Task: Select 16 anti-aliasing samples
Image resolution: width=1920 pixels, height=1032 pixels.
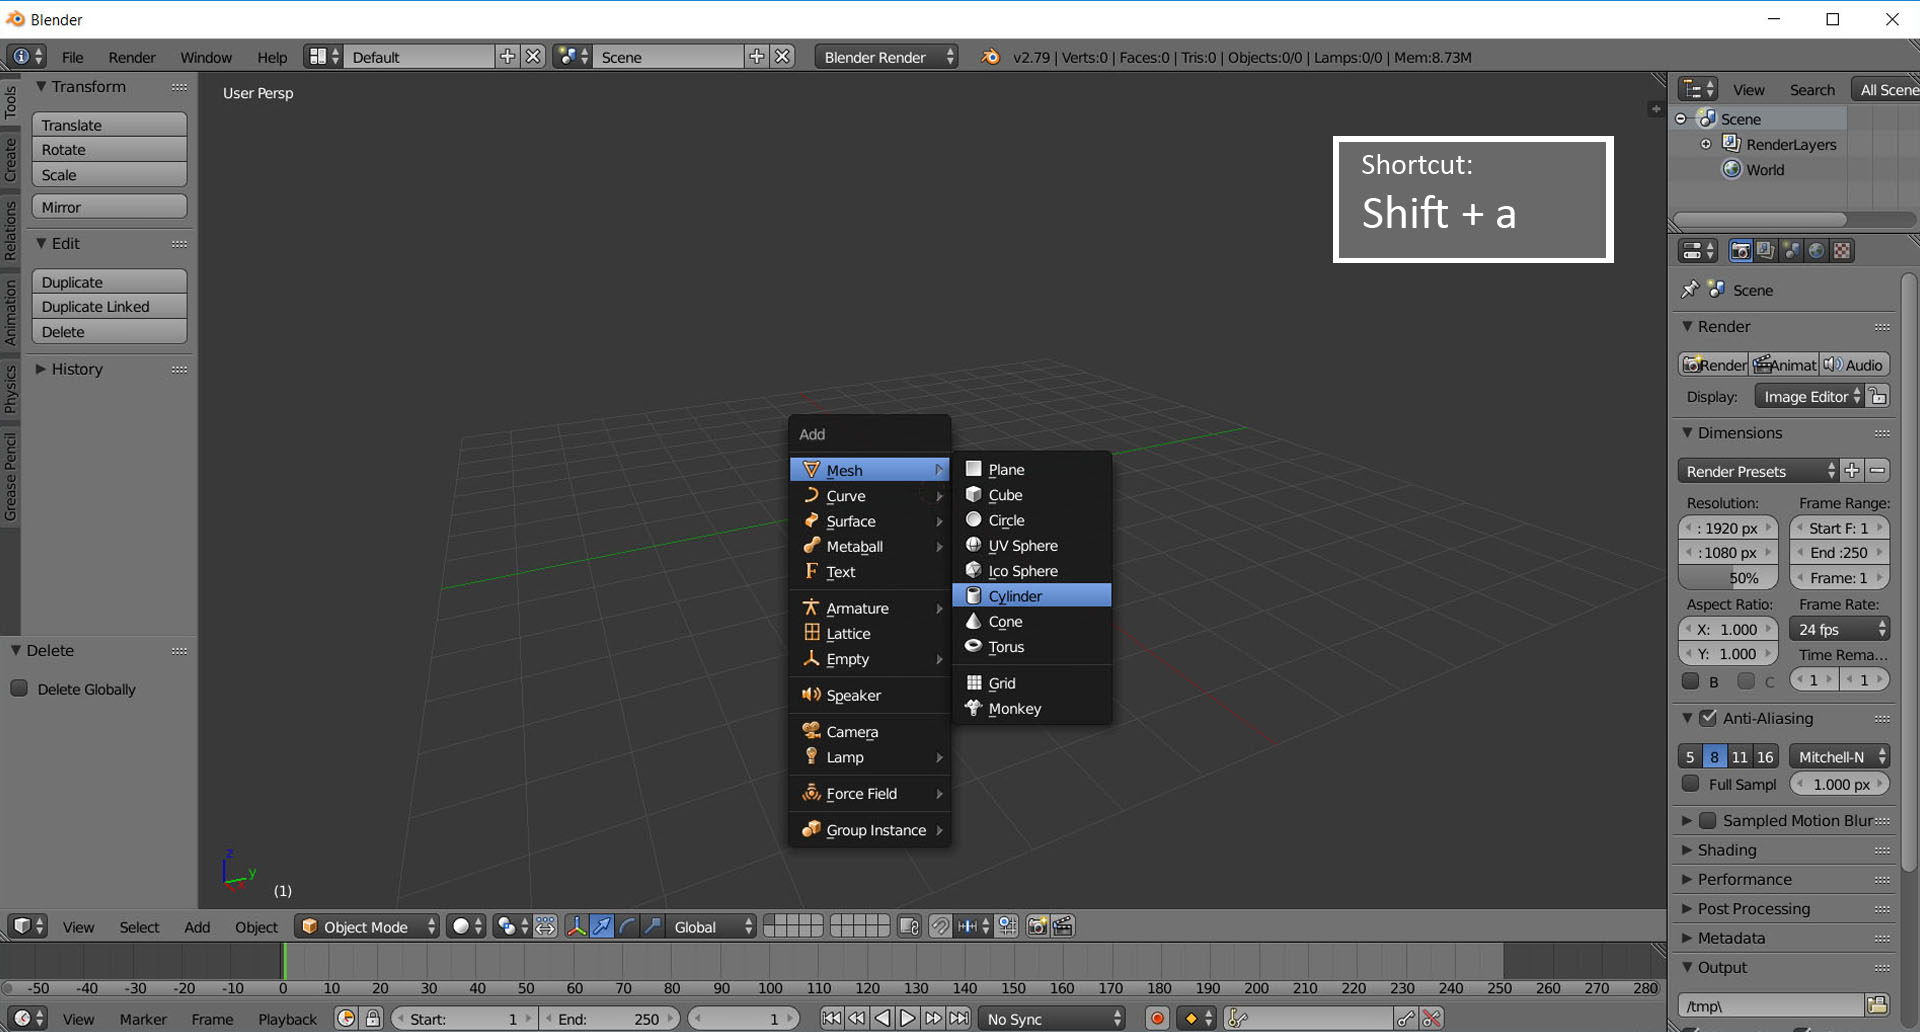Action: (x=1765, y=757)
